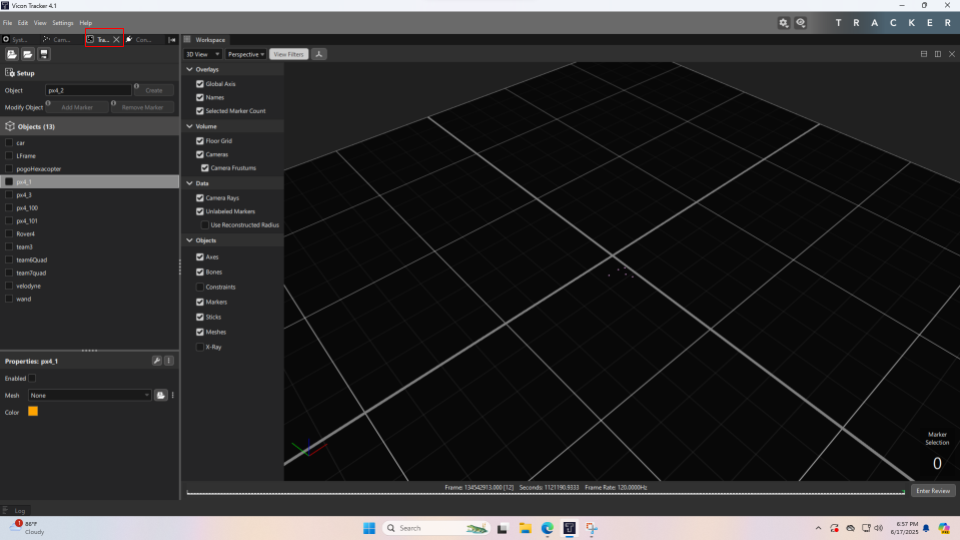Image resolution: width=960 pixels, height=540 pixels.
Task: Open the File menu
Action: (7, 23)
